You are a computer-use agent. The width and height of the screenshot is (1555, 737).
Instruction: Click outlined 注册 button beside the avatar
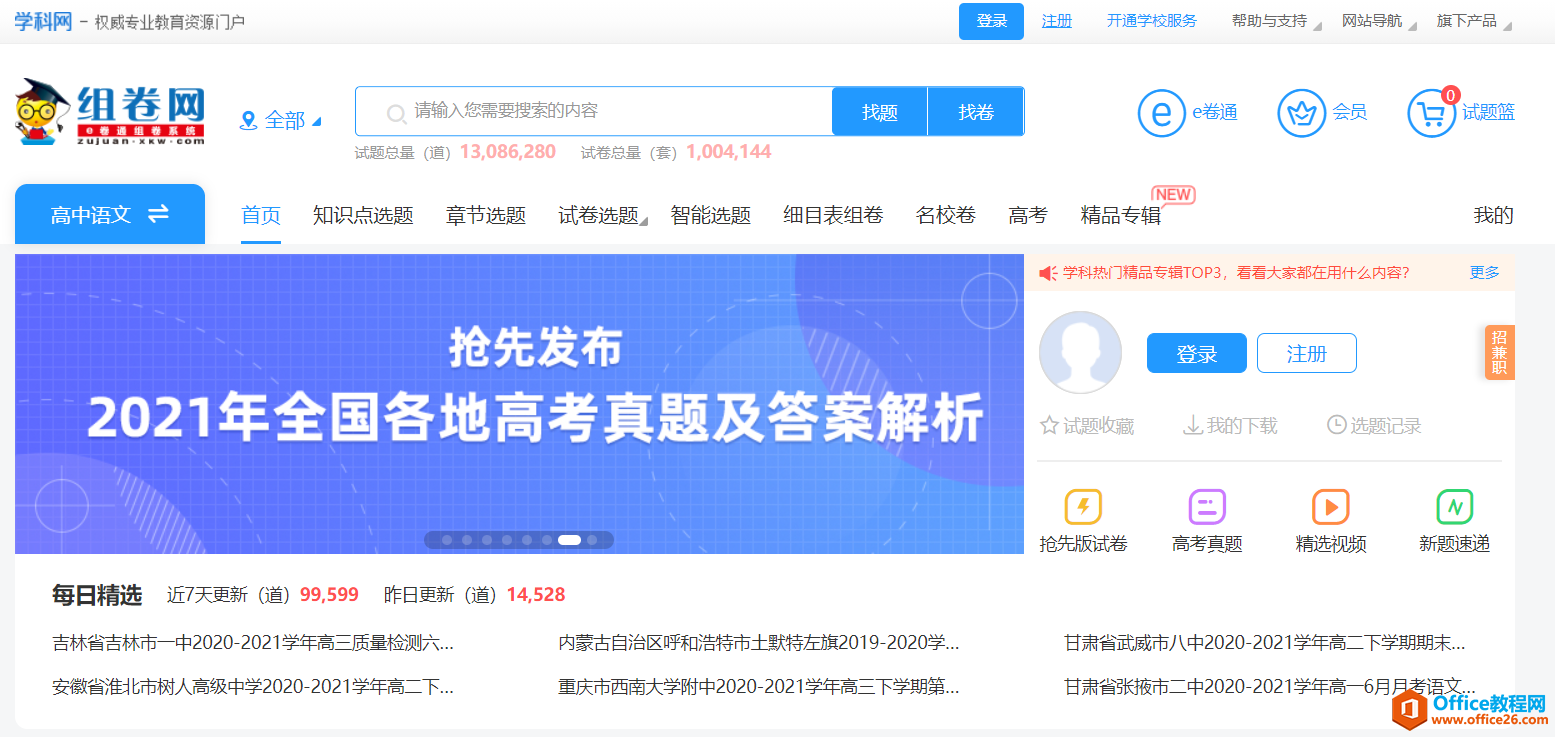click(1307, 353)
